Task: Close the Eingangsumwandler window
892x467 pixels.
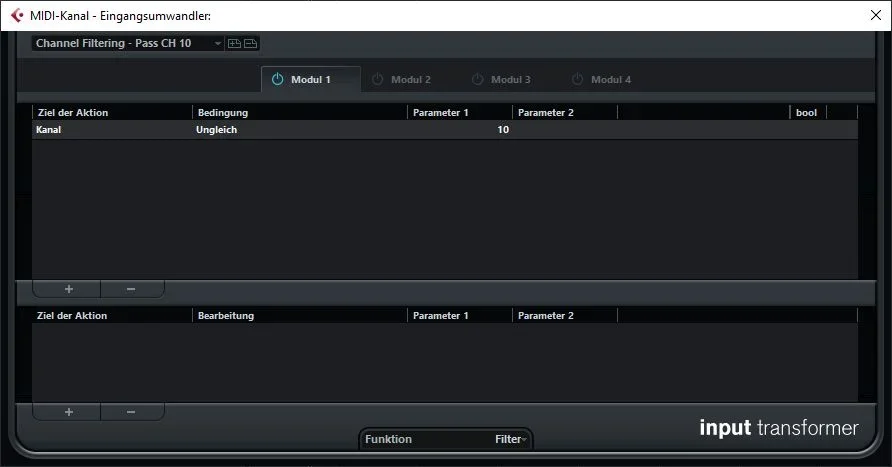Action: 876,15
